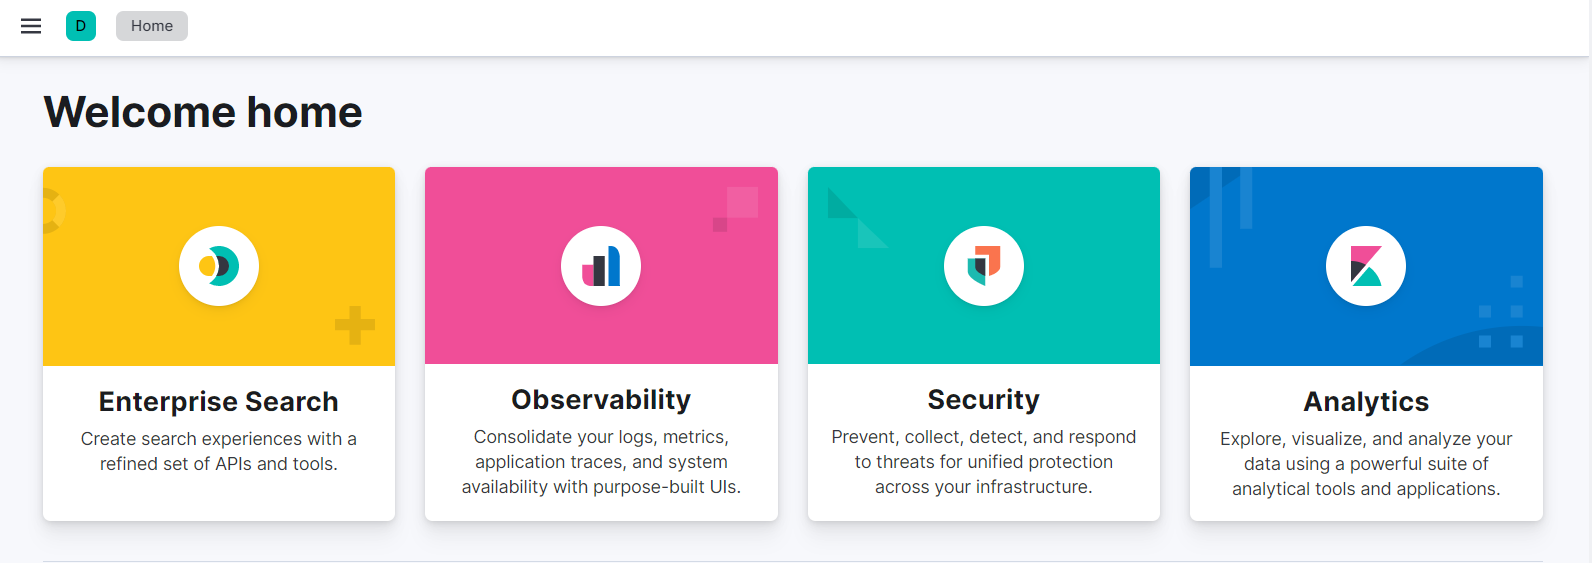The height and width of the screenshot is (563, 1592).
Task: Open the Observability card title
Action: click(x=601, y=399)
